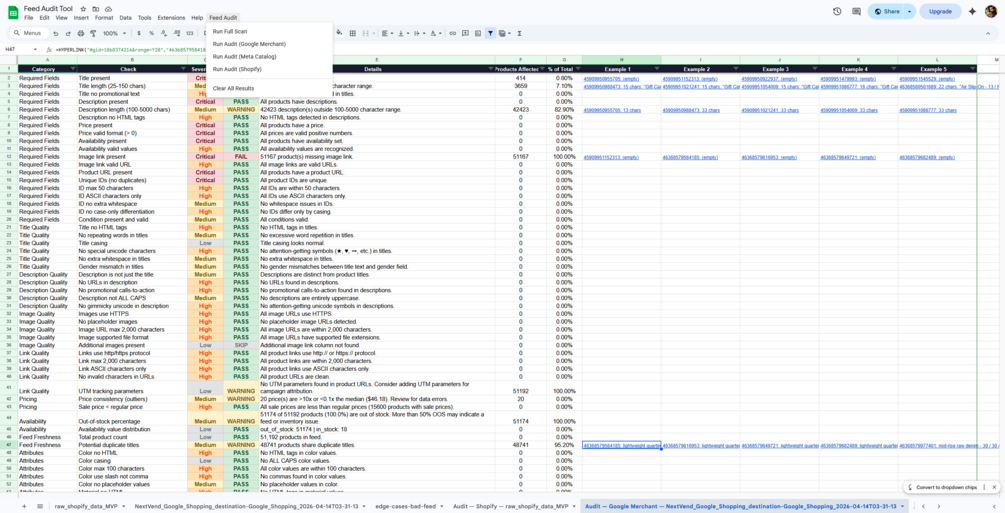
Task: Open Share options dropdown arrow
Action: coord(909,12)
